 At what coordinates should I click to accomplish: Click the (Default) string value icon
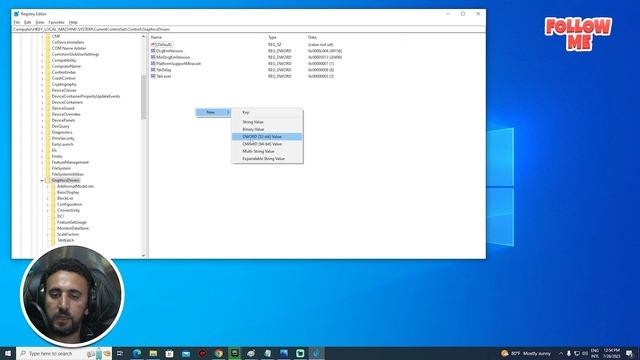(153, 44)
